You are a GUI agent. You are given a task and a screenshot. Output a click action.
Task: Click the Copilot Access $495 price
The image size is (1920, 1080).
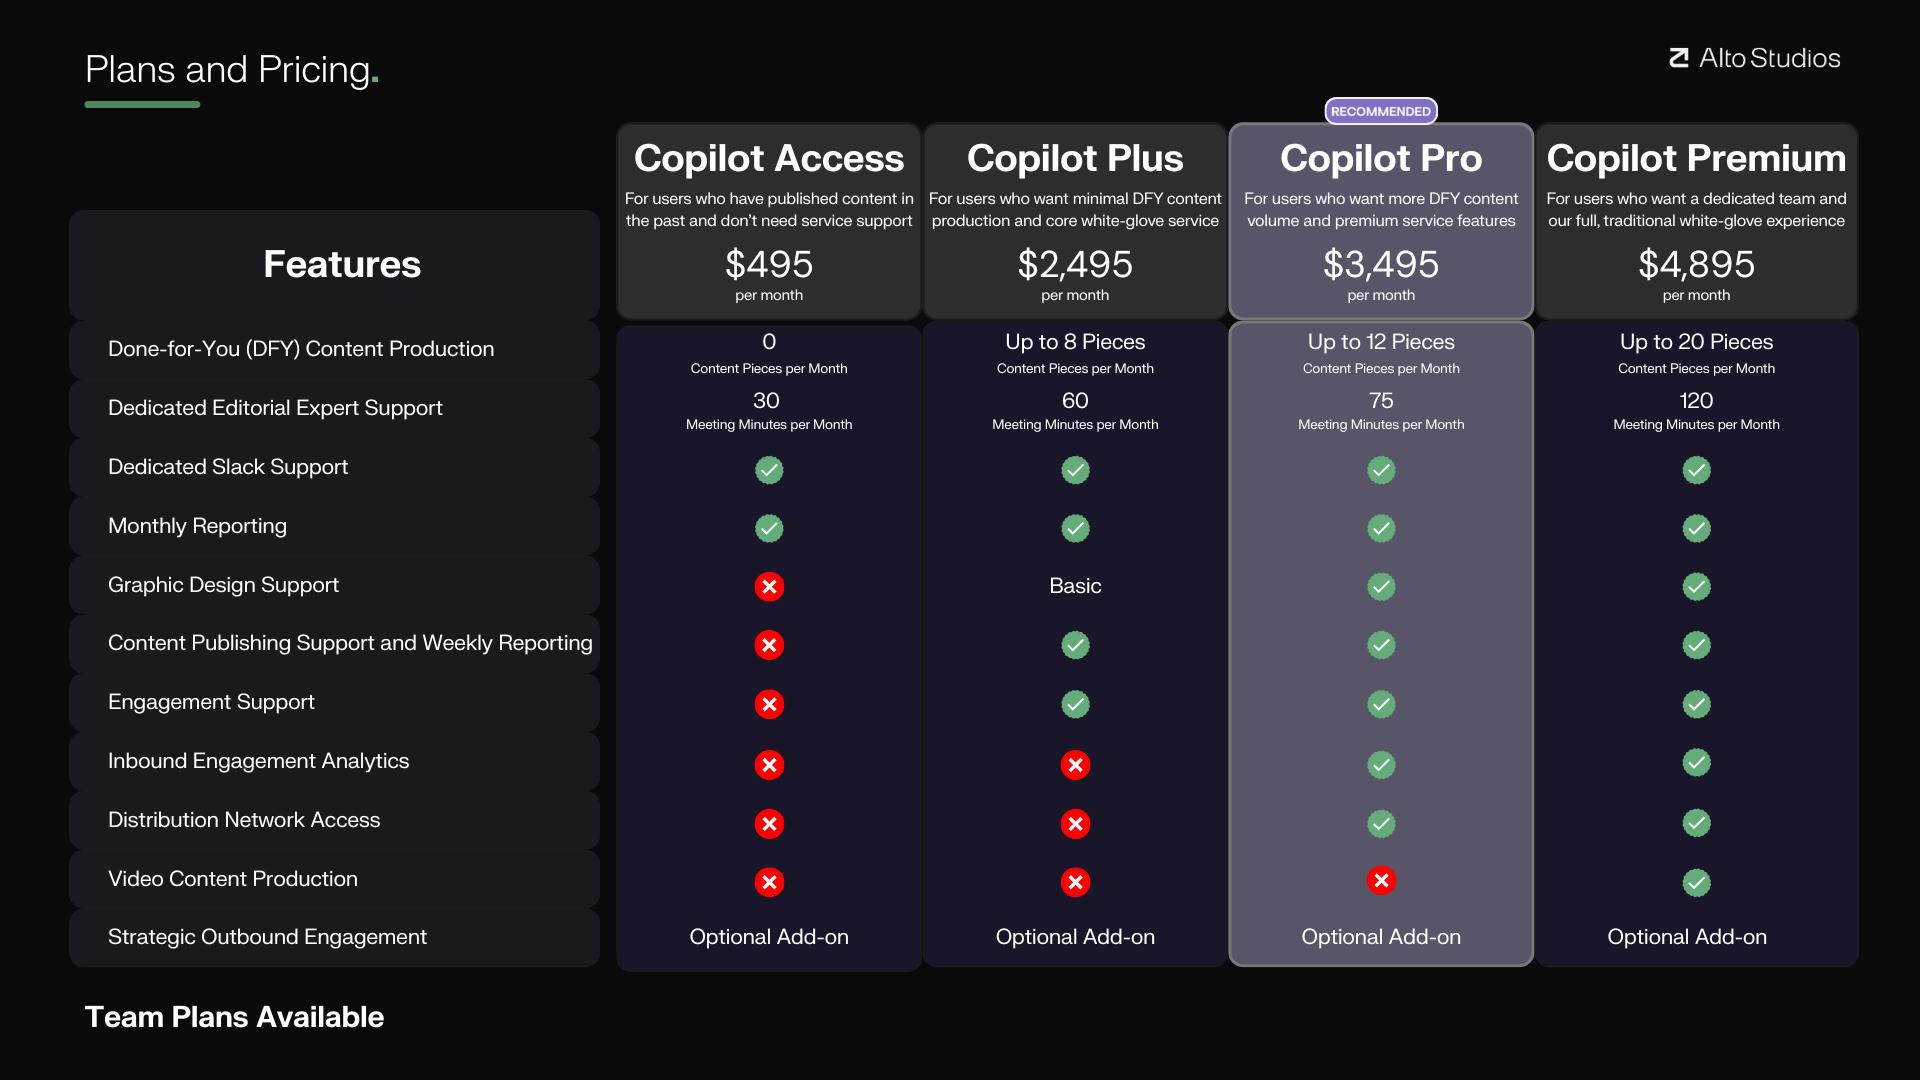(768, 264)
